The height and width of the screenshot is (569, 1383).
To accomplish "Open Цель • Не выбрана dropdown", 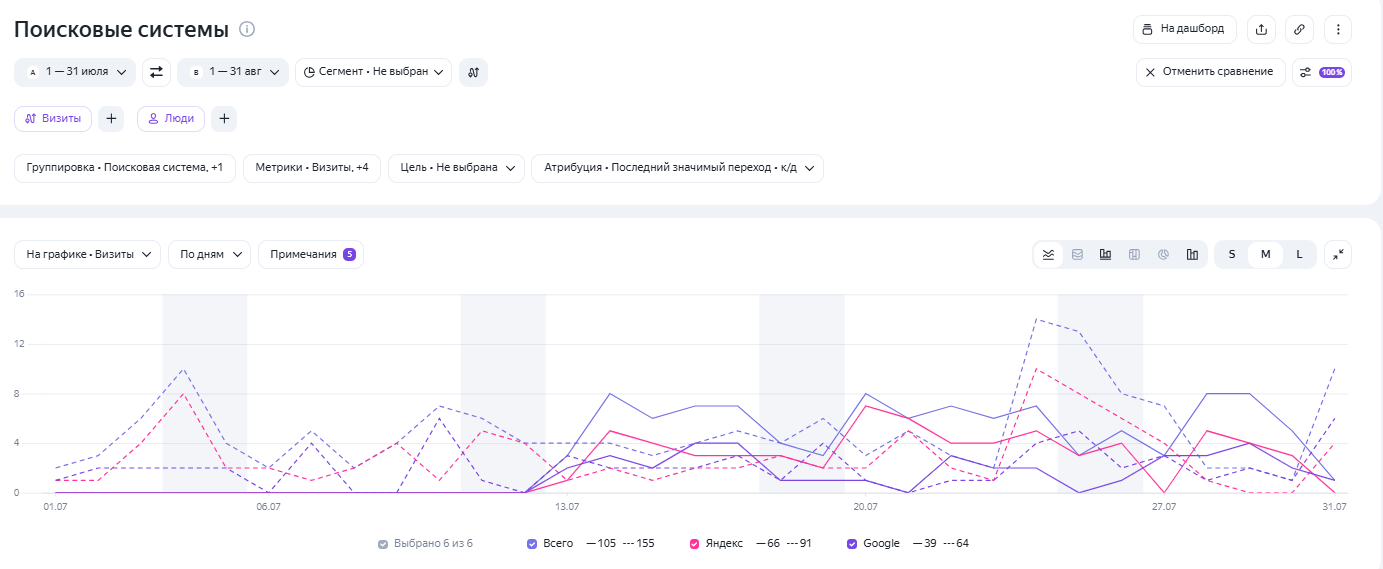I will click(x=456, y=168).
